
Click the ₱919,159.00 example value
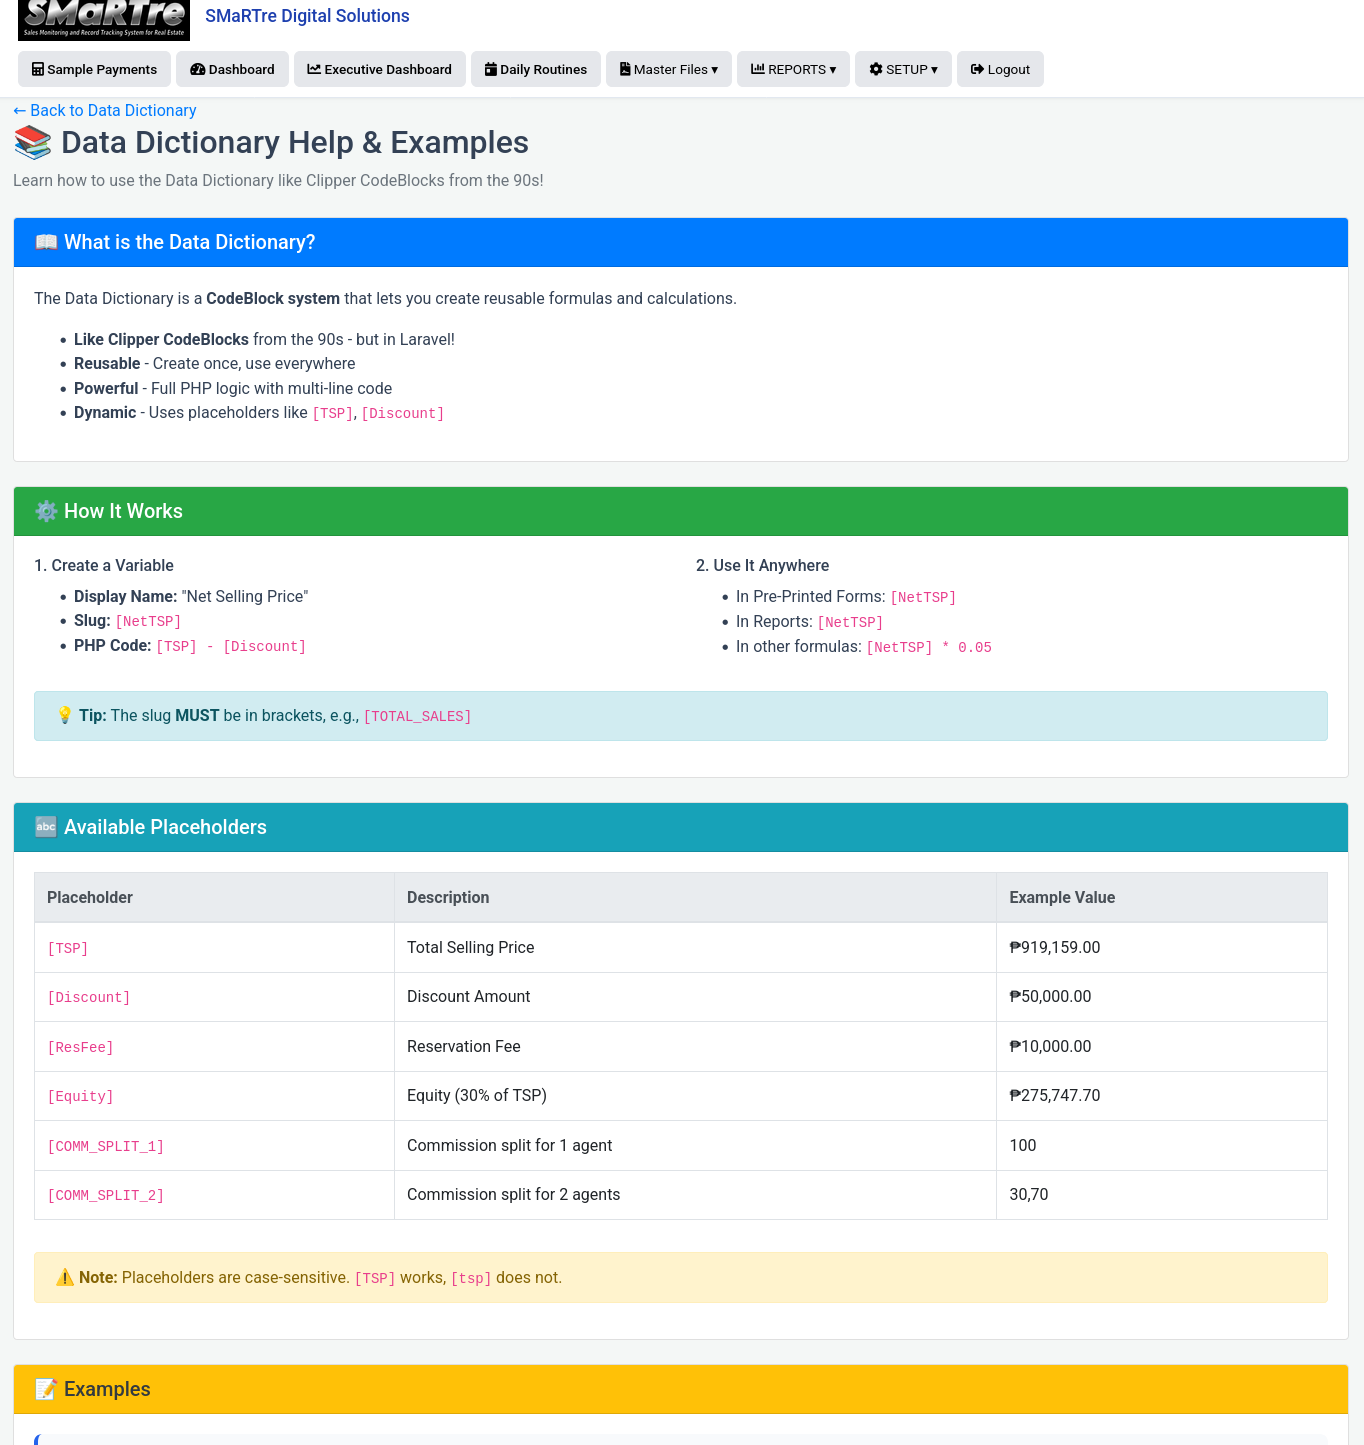pos(1055,947)
